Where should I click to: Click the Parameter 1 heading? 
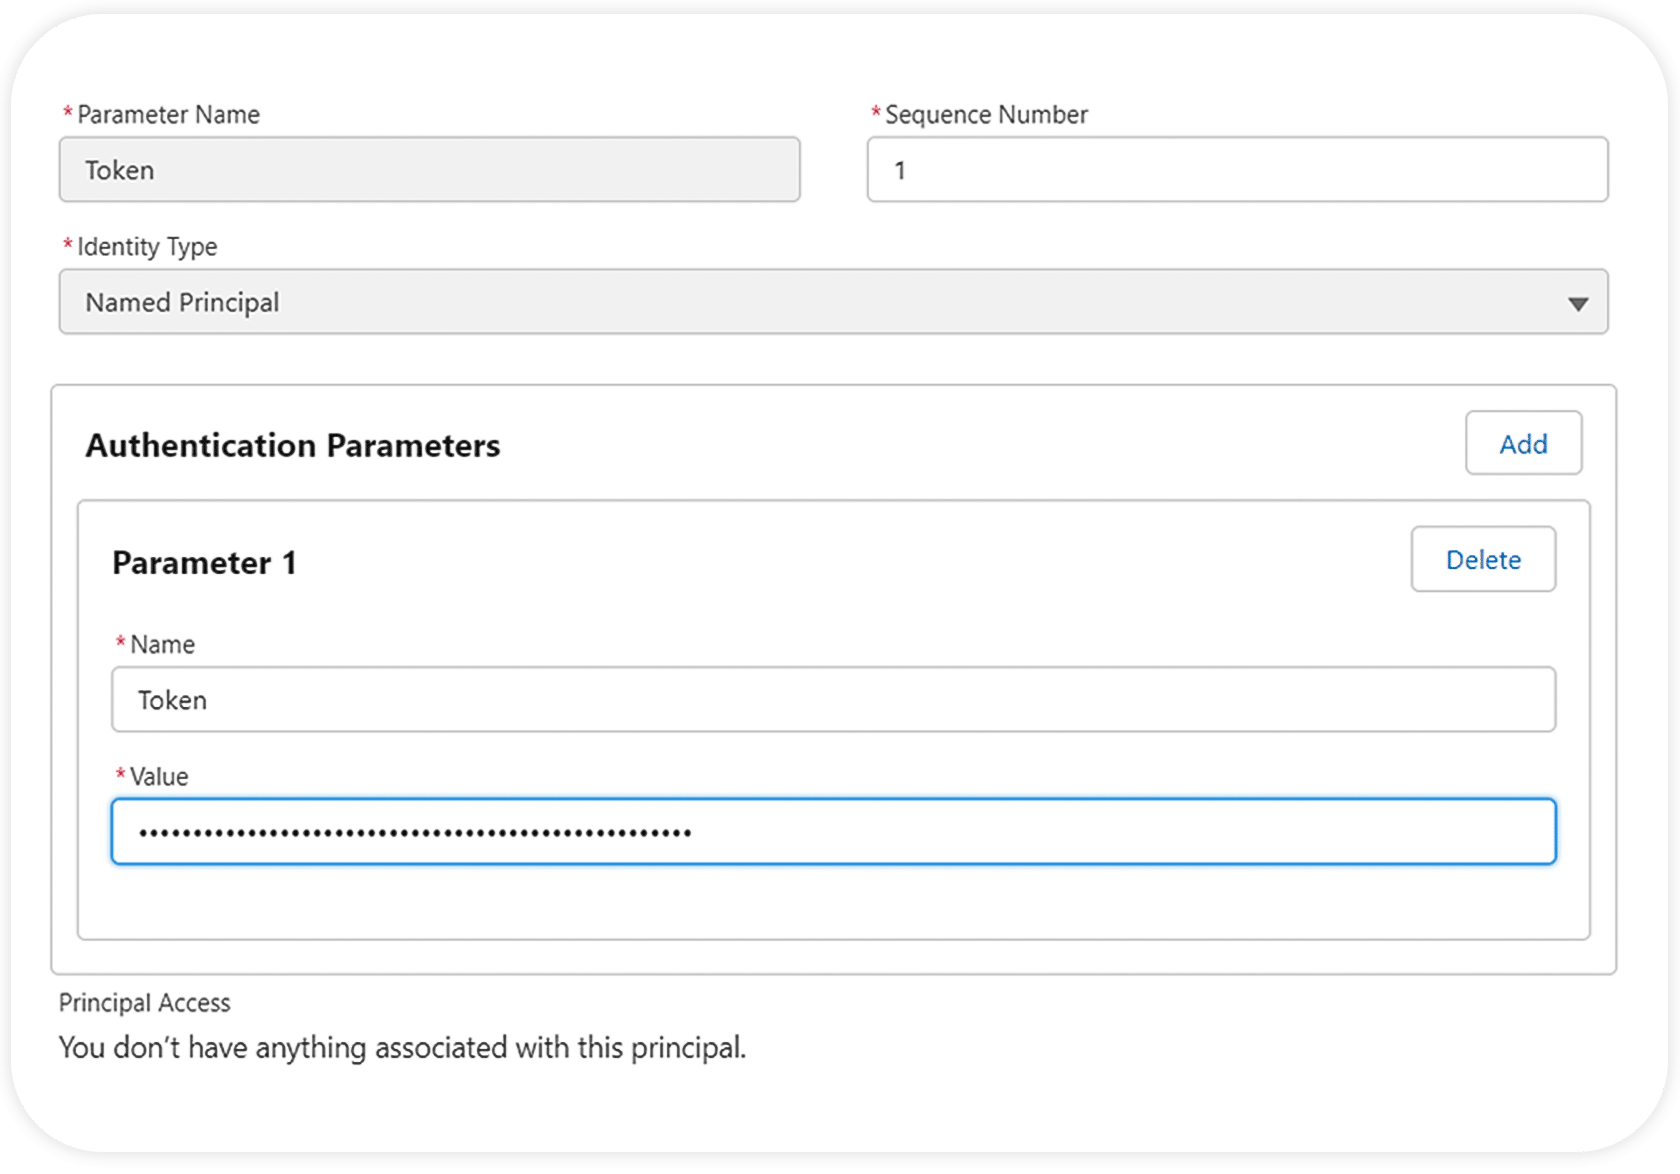(x=204, y=563)
